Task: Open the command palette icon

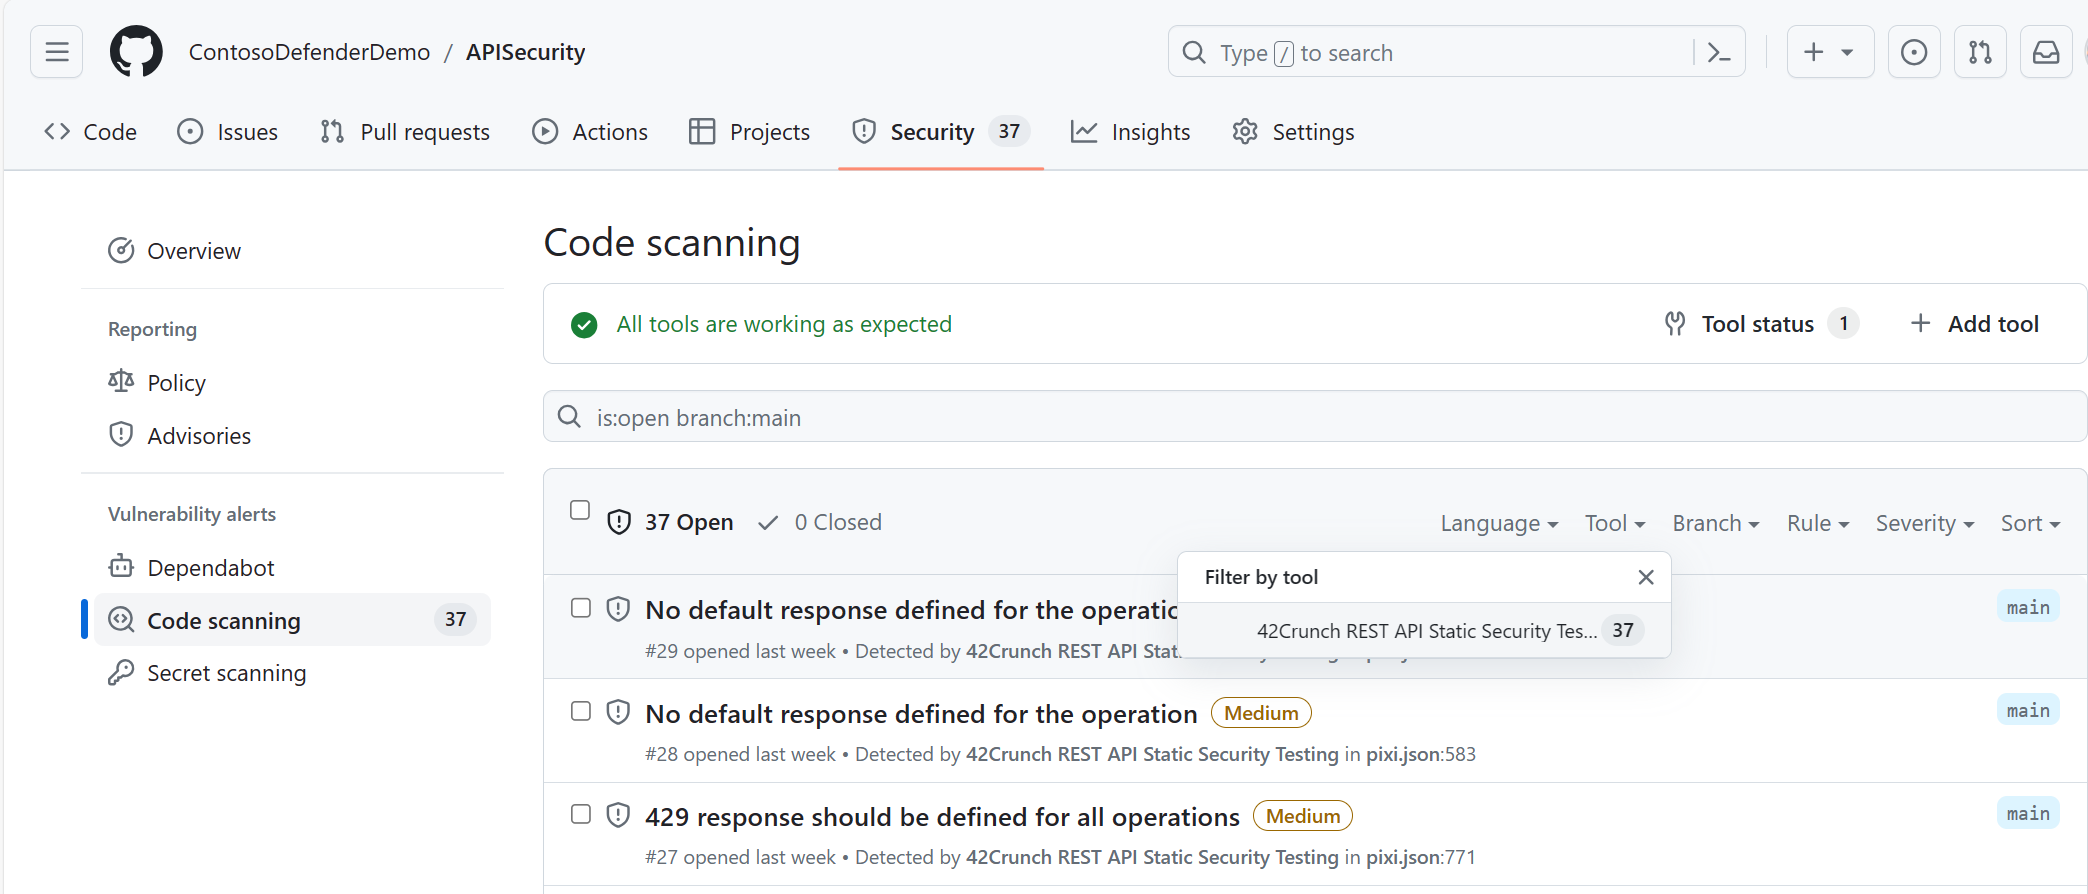Action: click(1718, 52)
